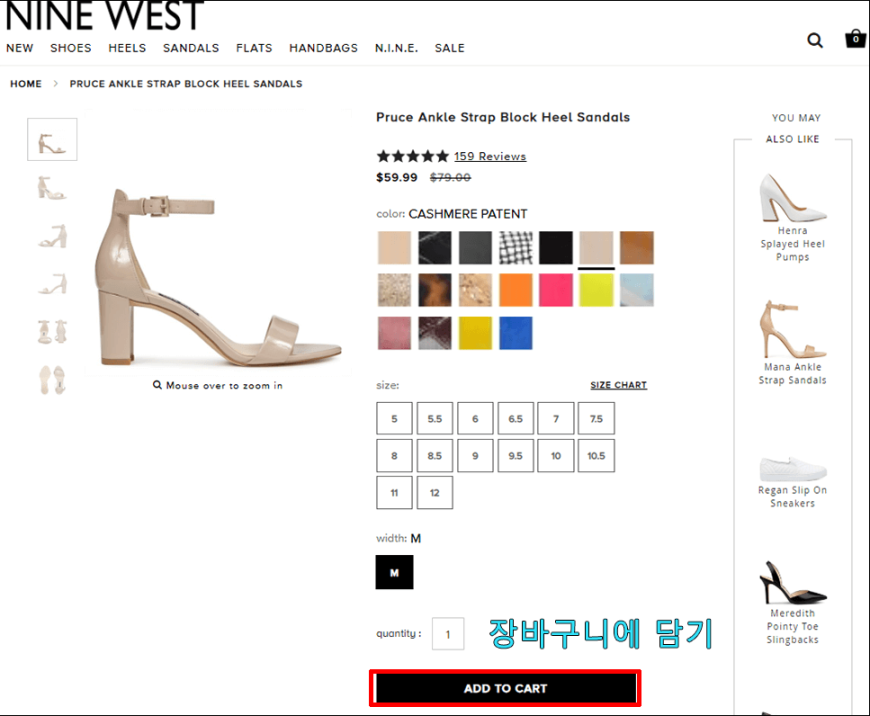The height and width of the screenshot is (716, 870).
Task: Choose the hot pink color swatch
Action: click(556, 290)
